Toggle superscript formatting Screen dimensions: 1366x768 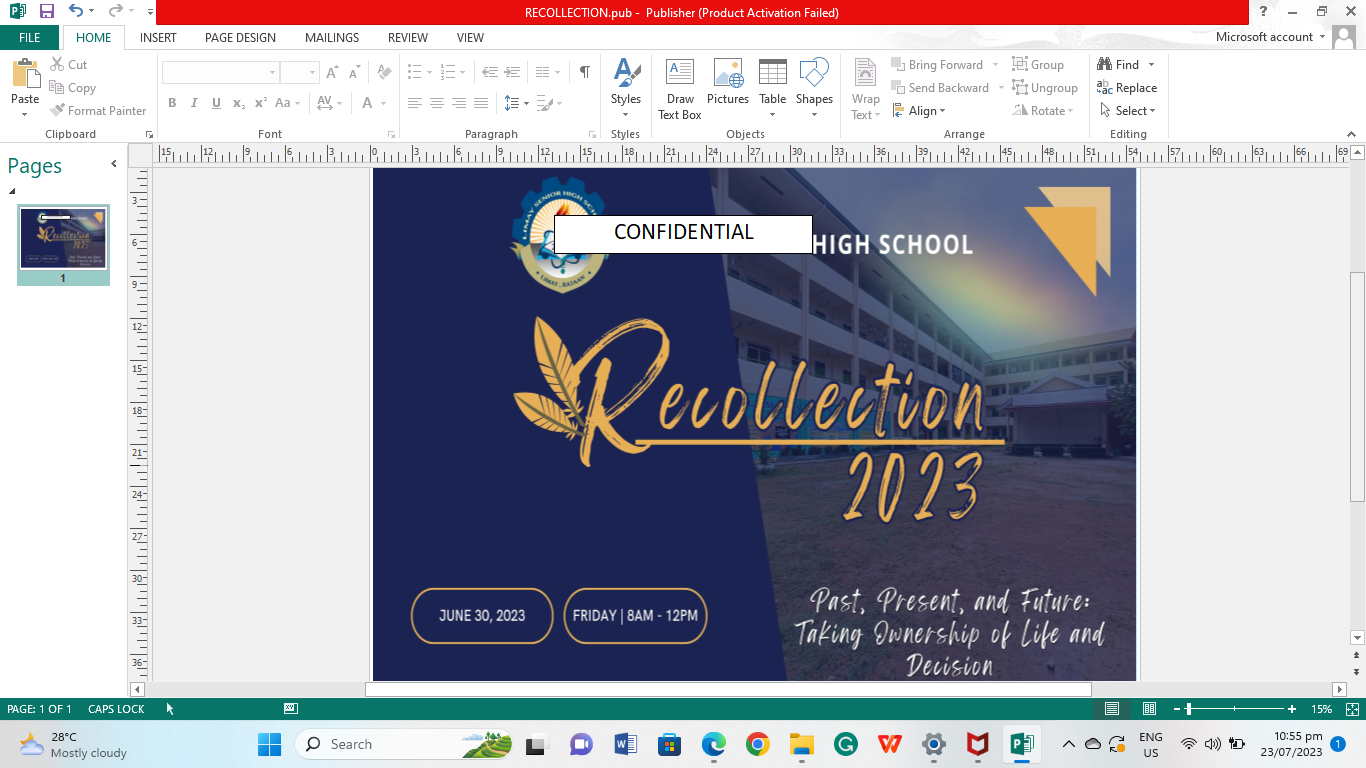pyautogui.click(x=260, y=103)
